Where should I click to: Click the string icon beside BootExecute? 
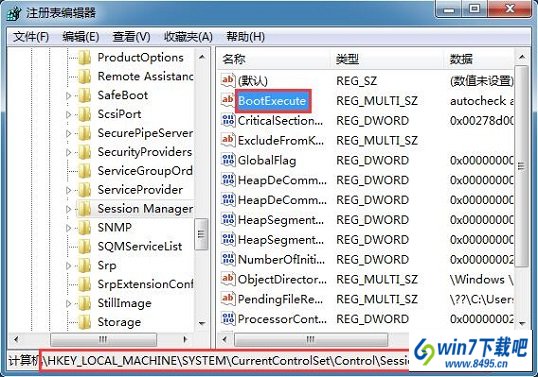228,100
